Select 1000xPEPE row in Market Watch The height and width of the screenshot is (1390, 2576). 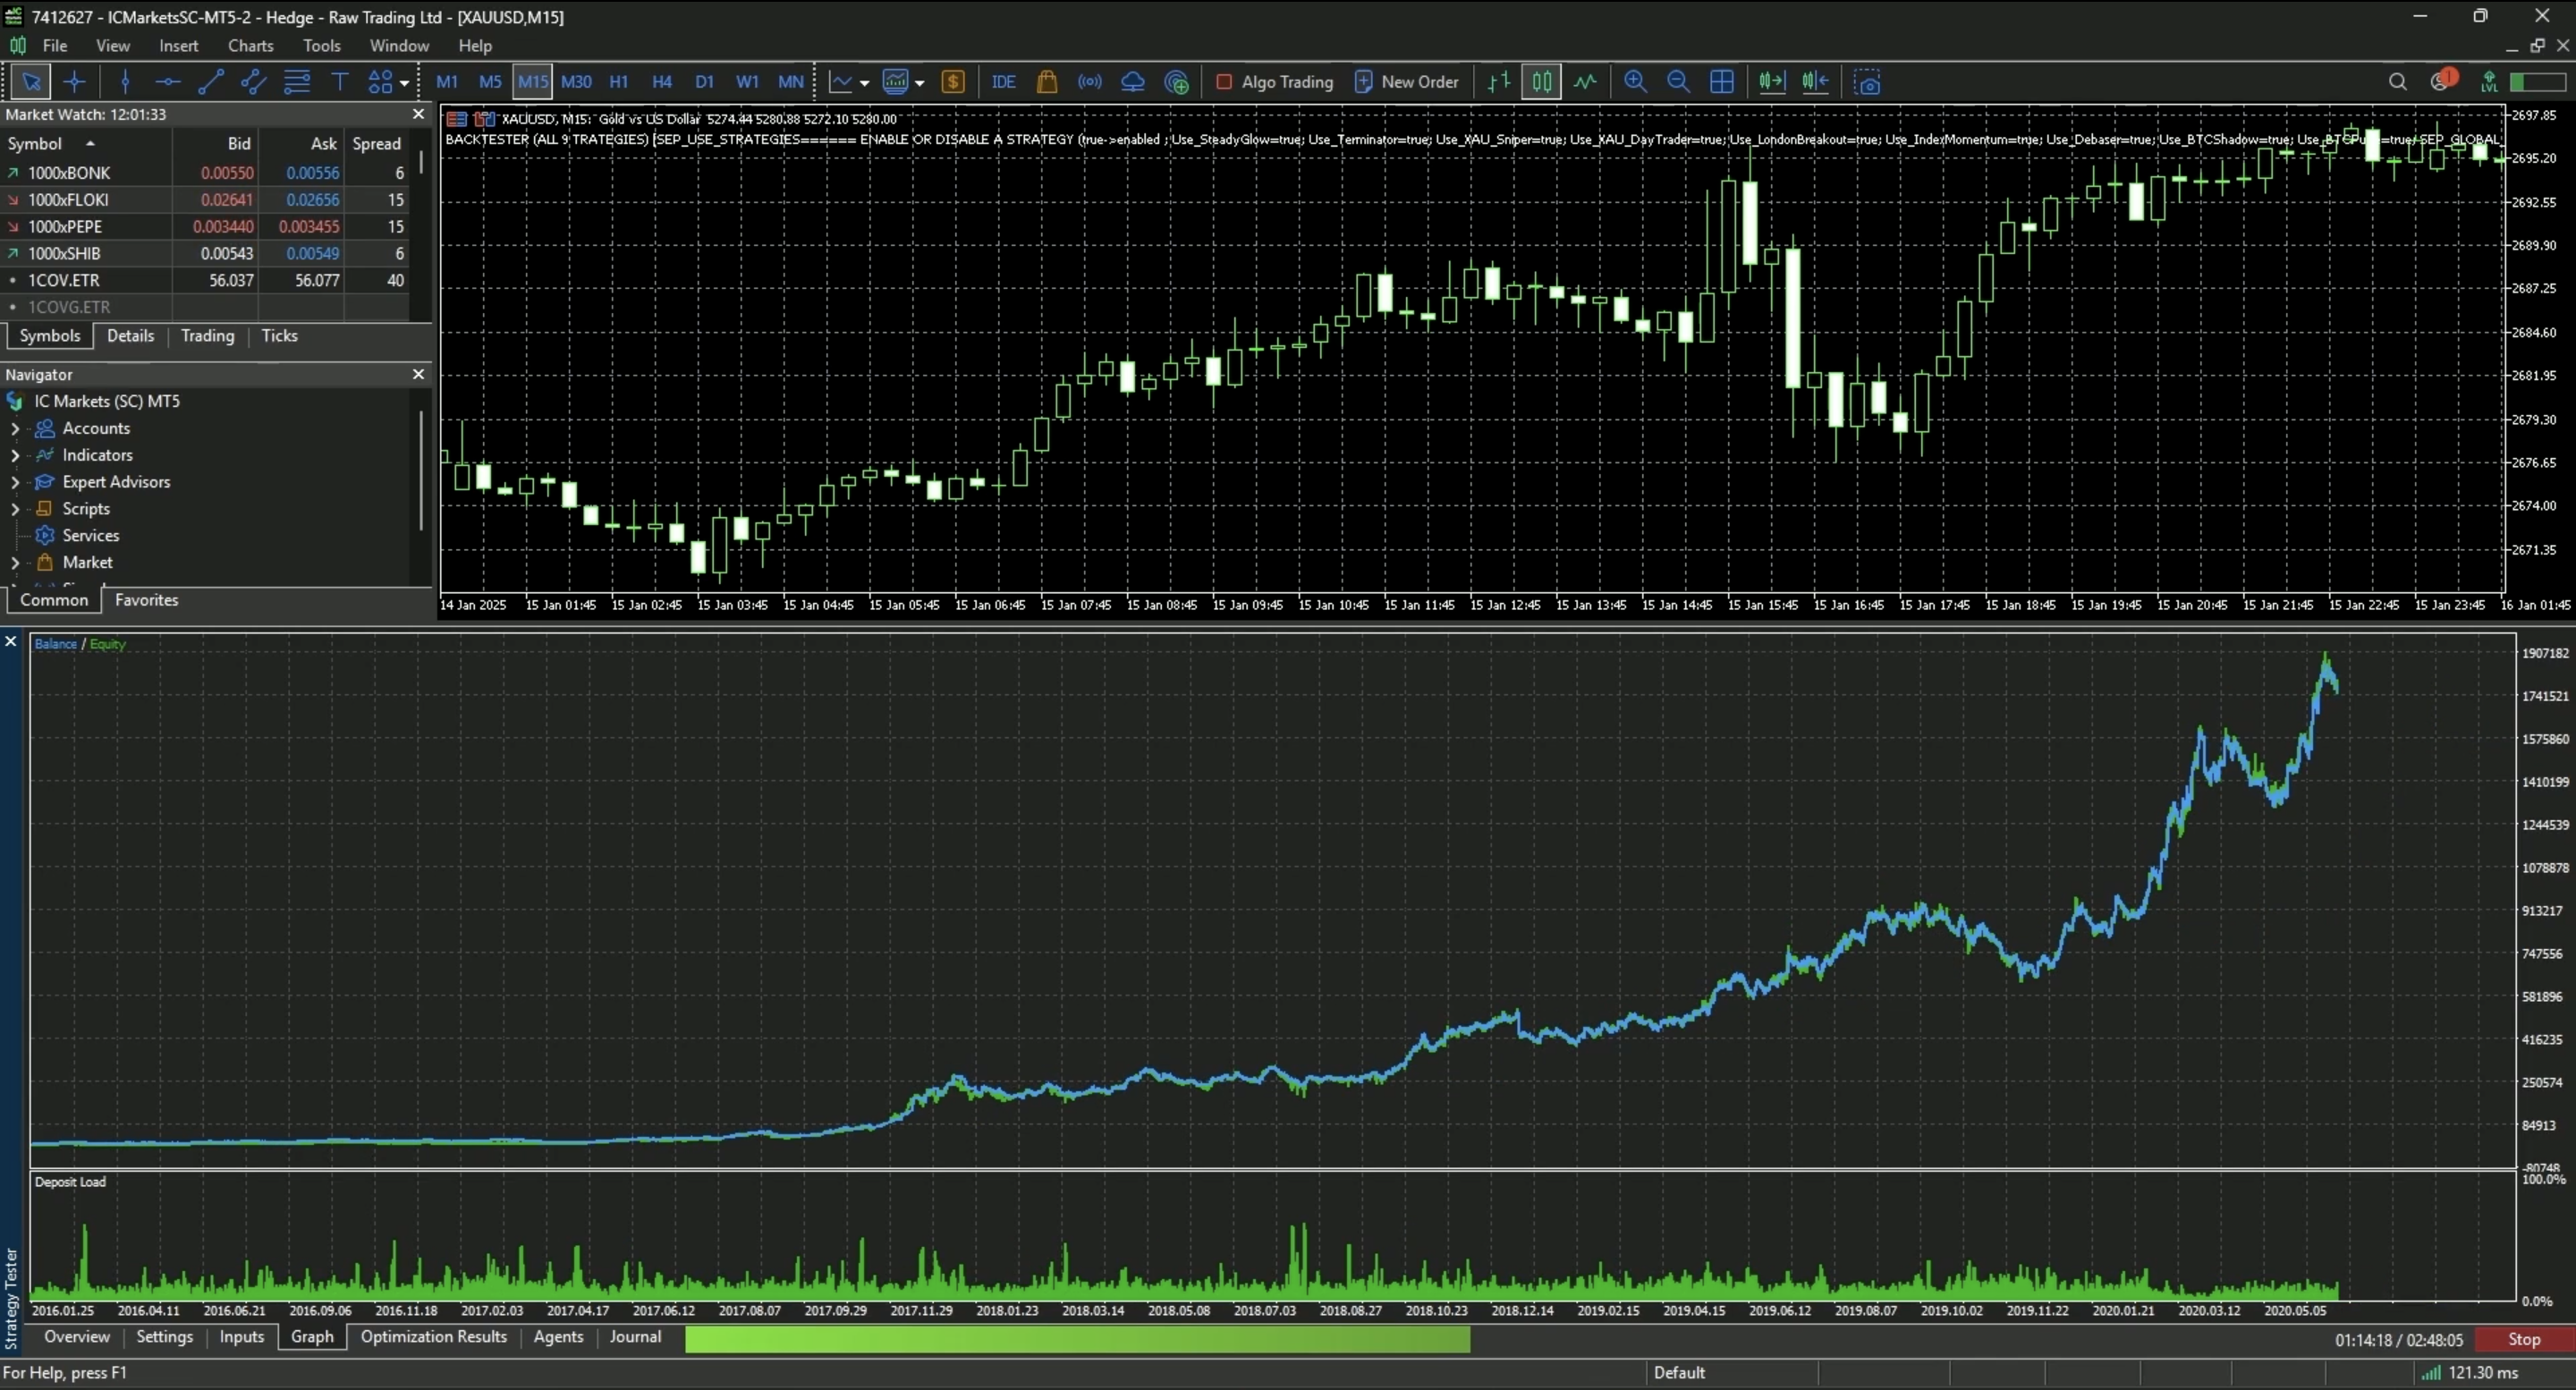[205, 227]
